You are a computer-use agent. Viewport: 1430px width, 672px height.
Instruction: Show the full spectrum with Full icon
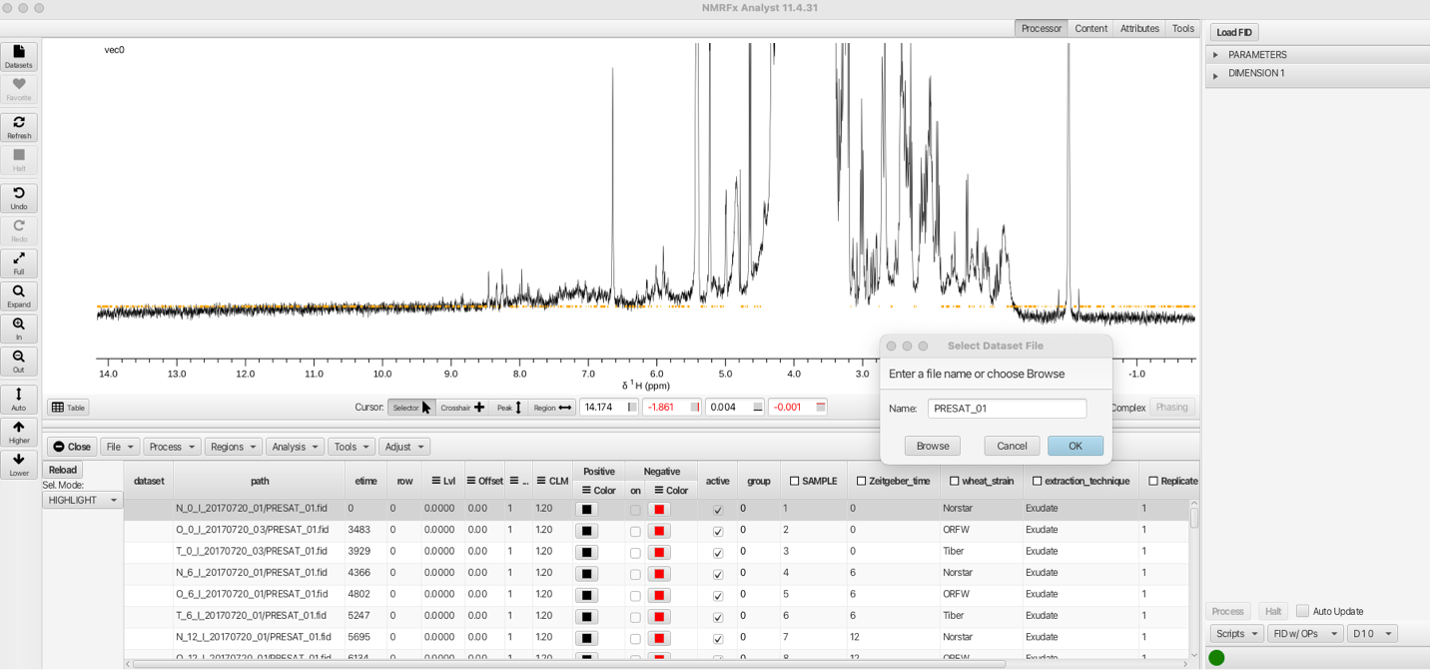click(19, 264)
